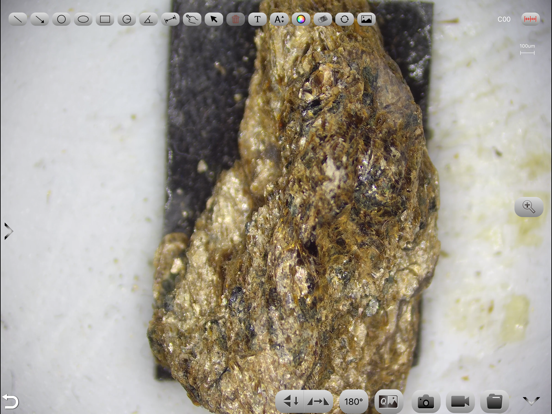Select the point-to-point distance tool
The image size is (552, 414).
click(x=170, y=19)
